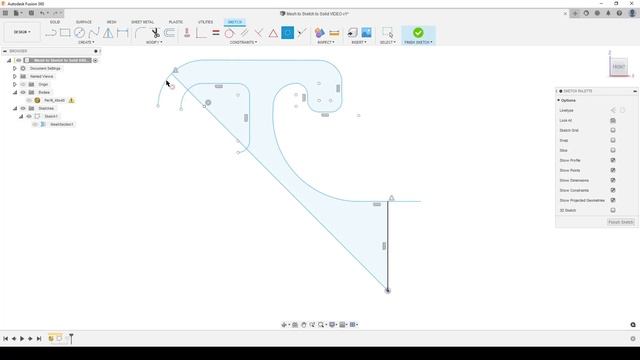Click the Interference icon in Inspect

[320, 33]
